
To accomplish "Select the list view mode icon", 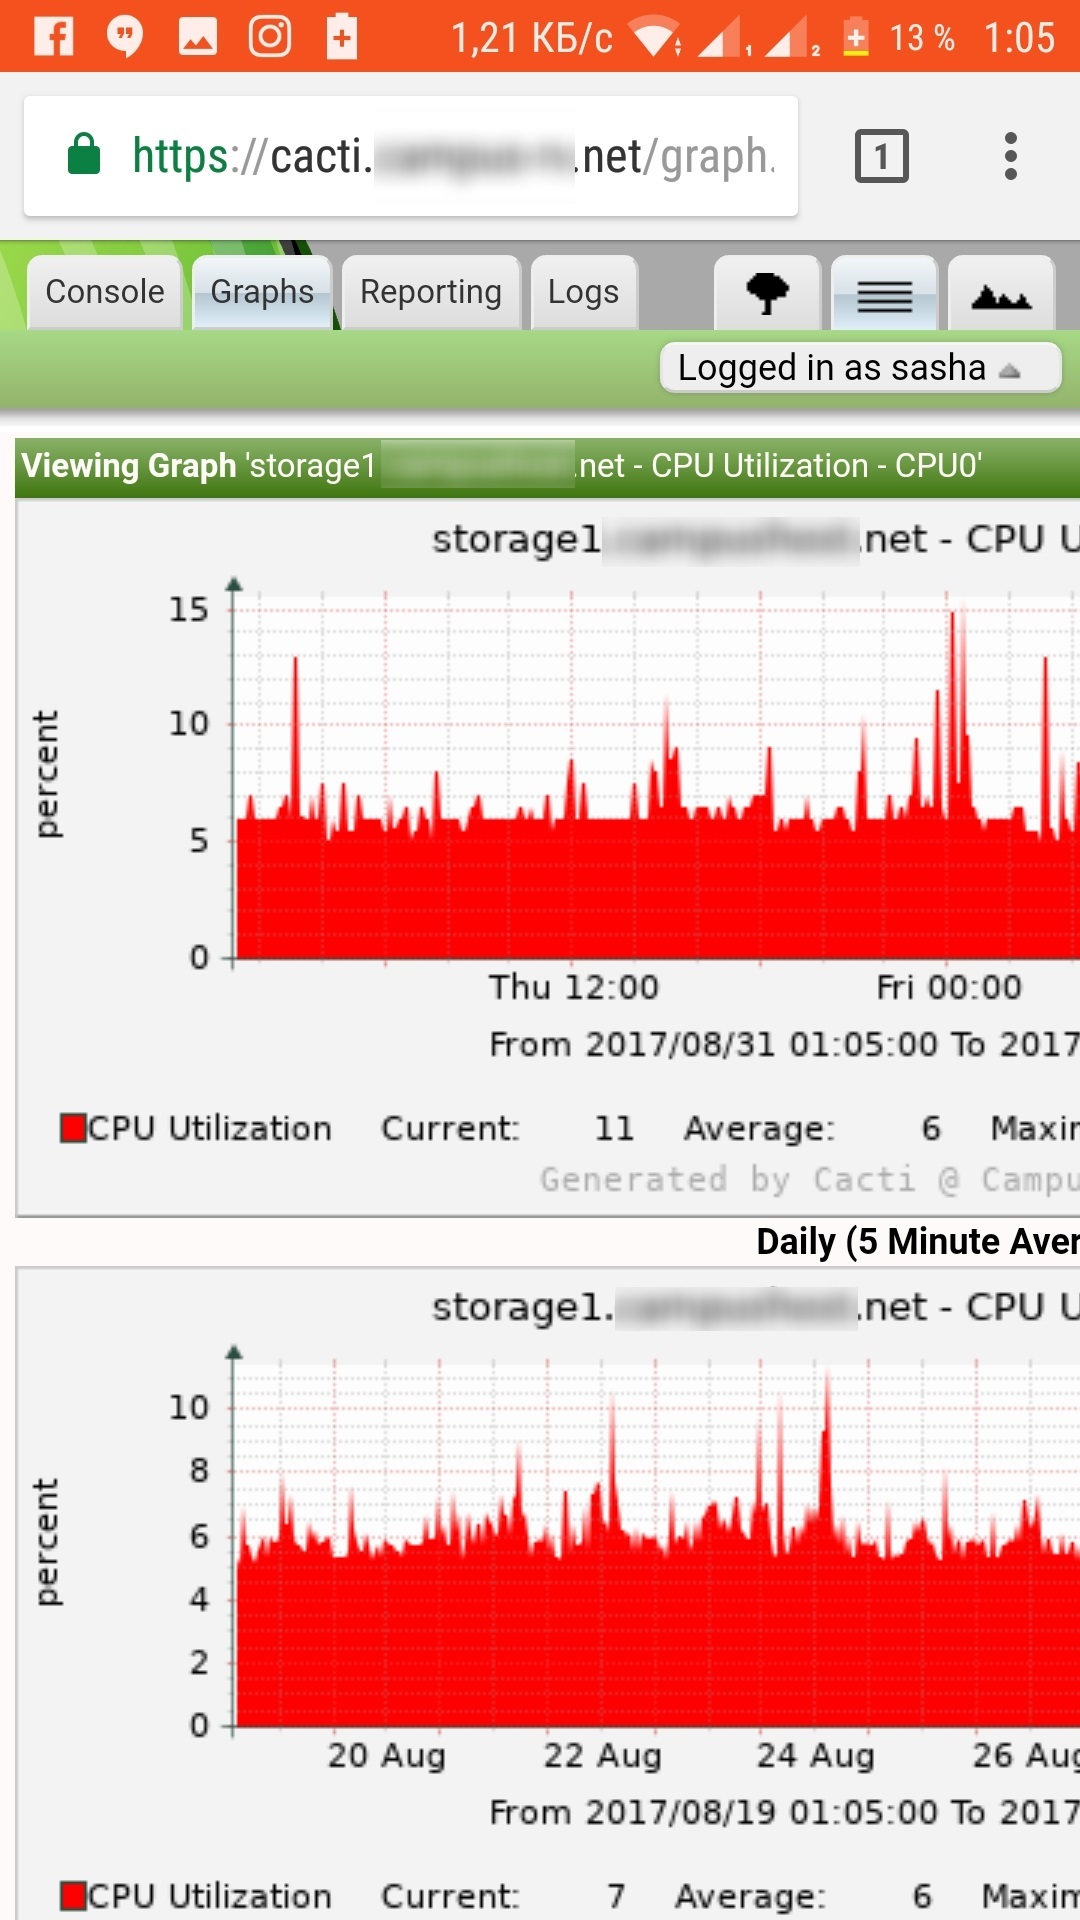I will (x=884, y=293).
